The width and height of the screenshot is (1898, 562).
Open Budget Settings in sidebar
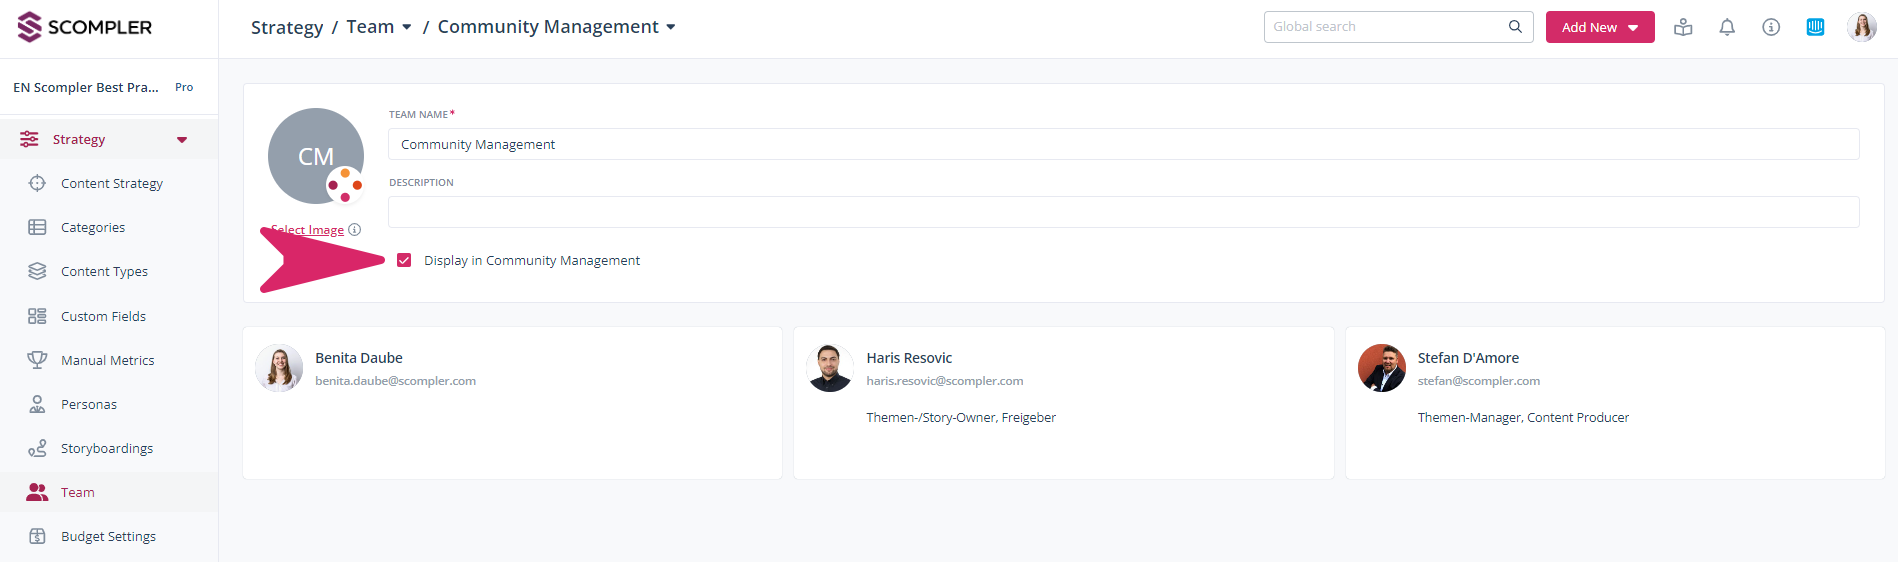(108, 537)
